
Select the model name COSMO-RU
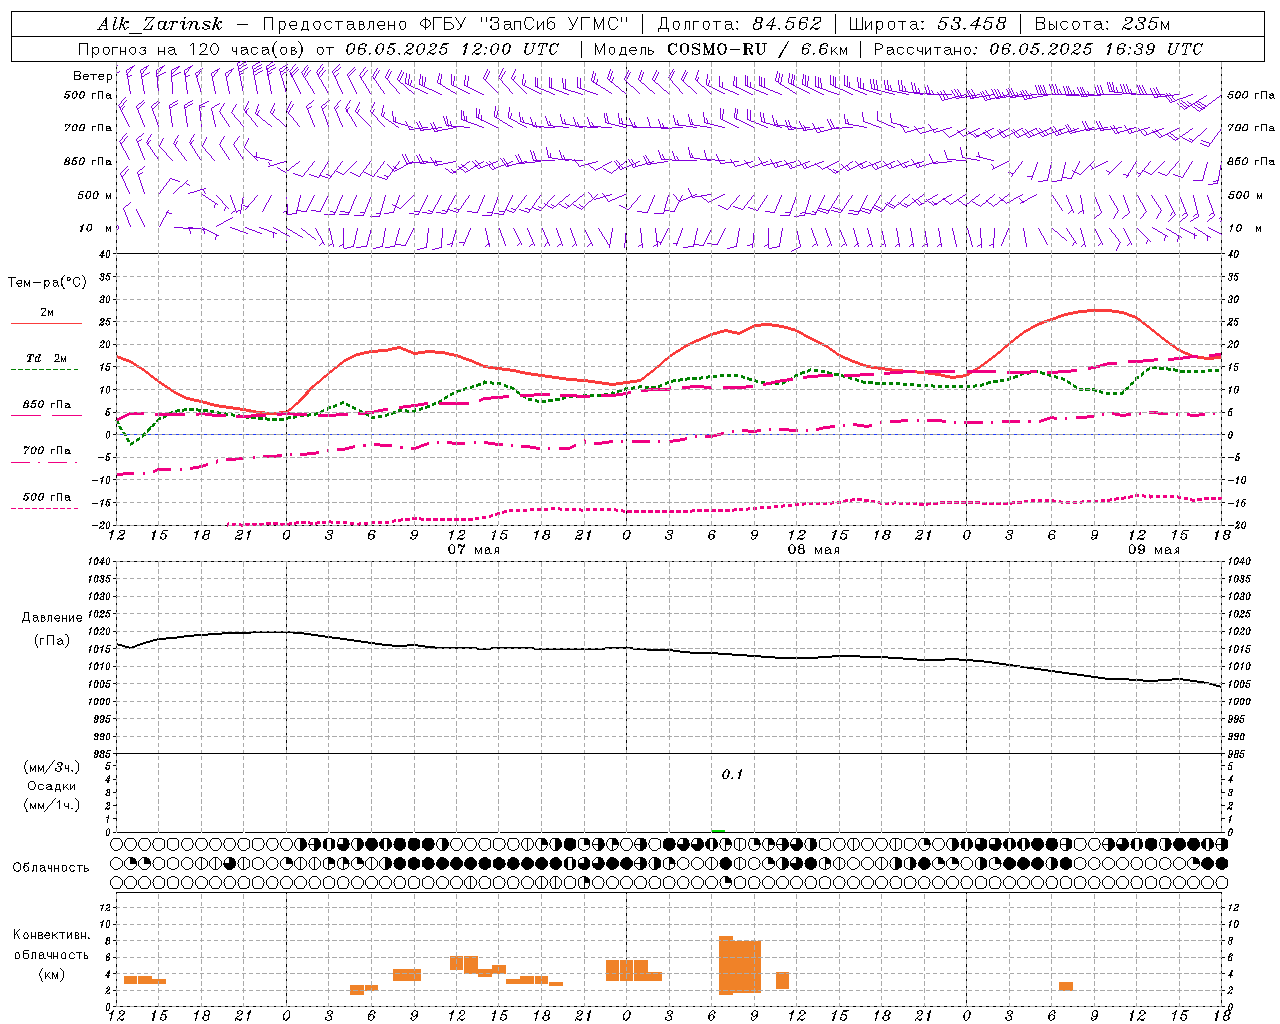[x=716, y=49]
